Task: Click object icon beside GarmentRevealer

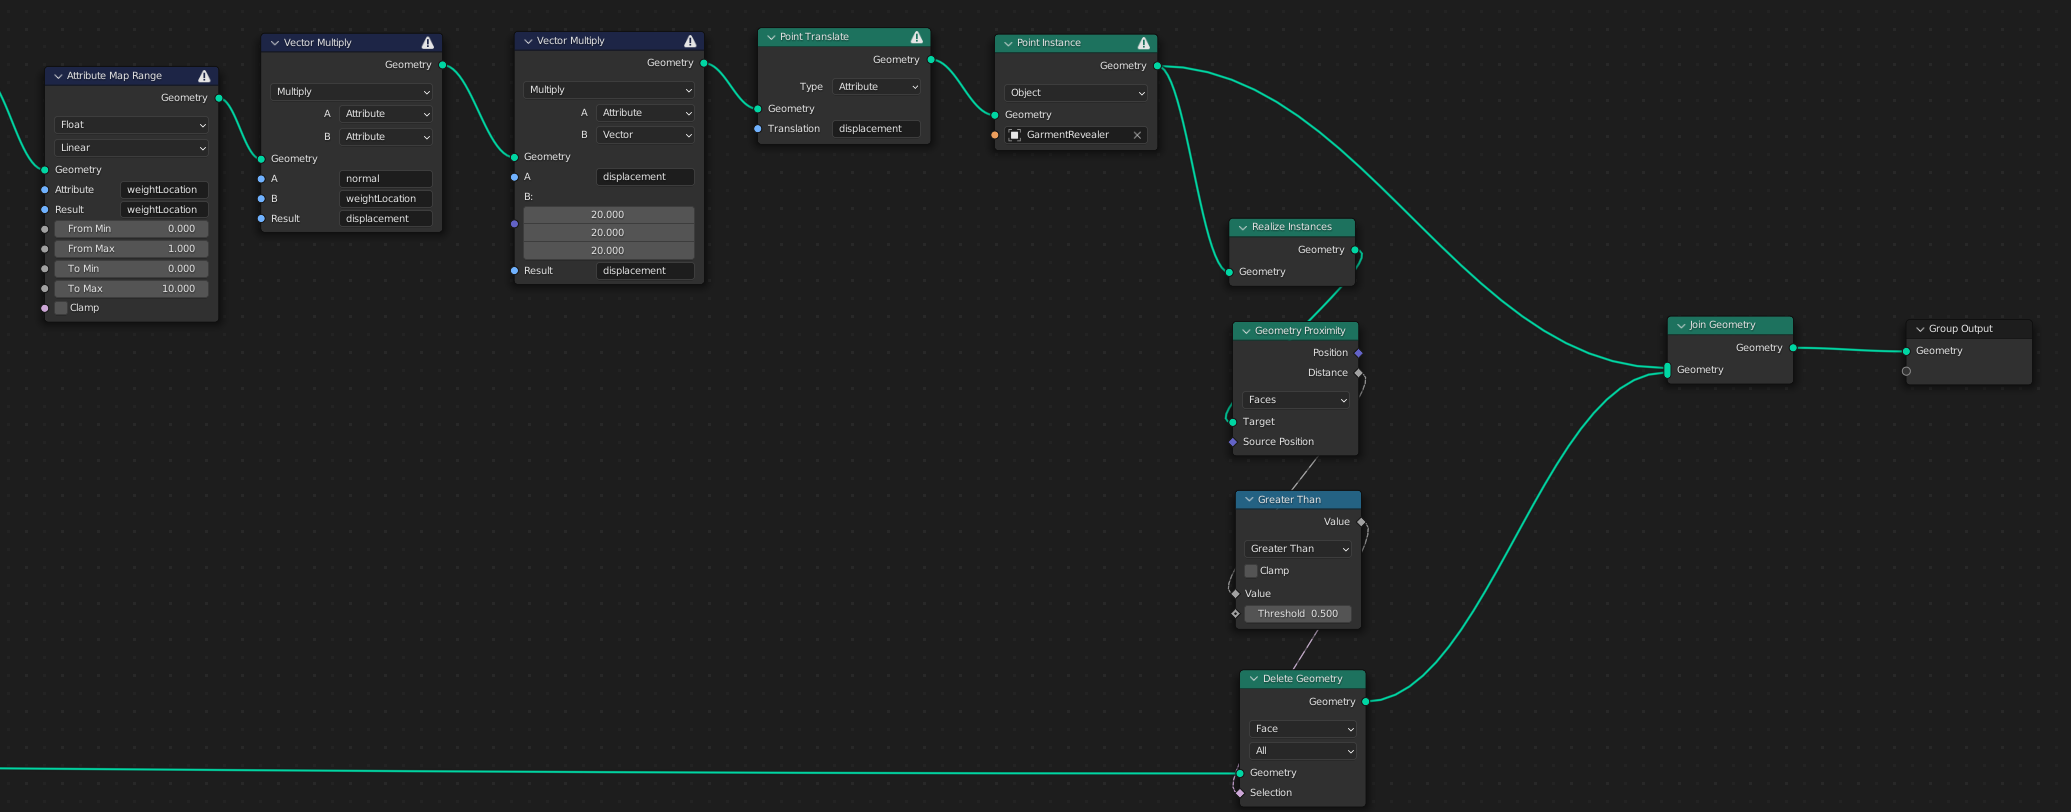Action: (1014, 135)
